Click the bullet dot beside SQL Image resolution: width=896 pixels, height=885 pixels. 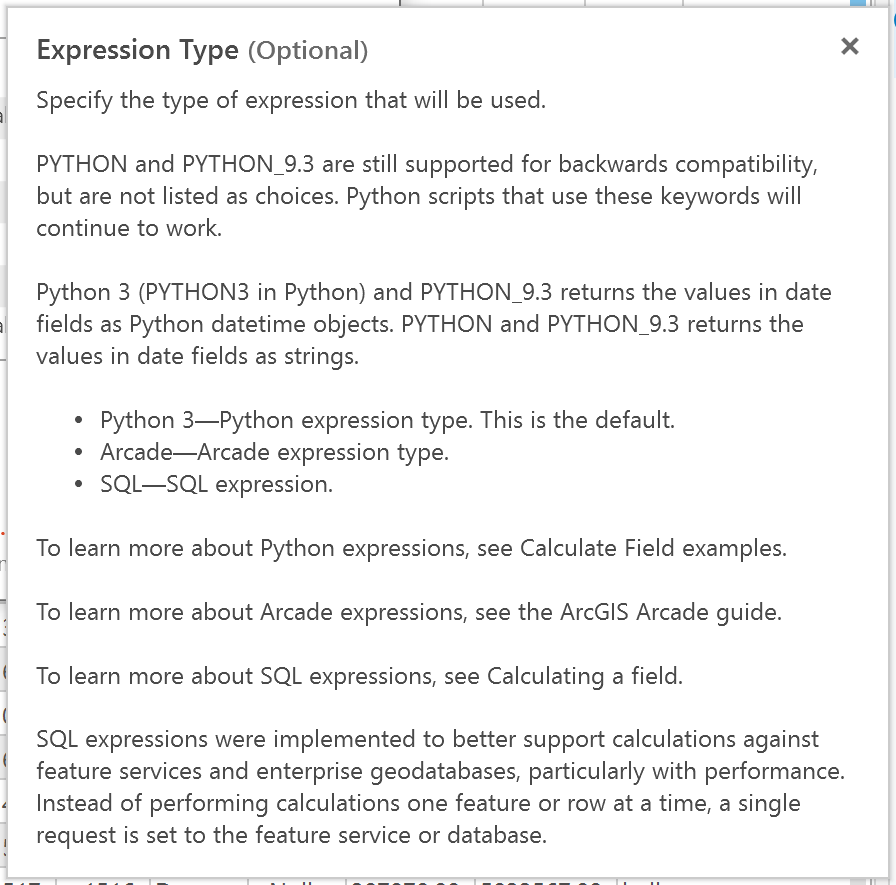(x=79, y=485)
